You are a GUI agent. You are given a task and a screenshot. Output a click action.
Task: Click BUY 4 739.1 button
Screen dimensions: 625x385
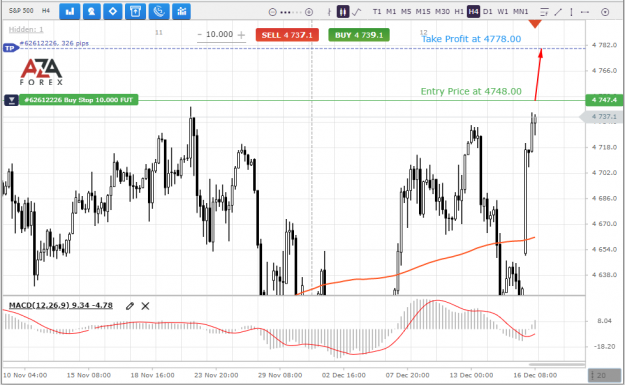tap(359, 35)
